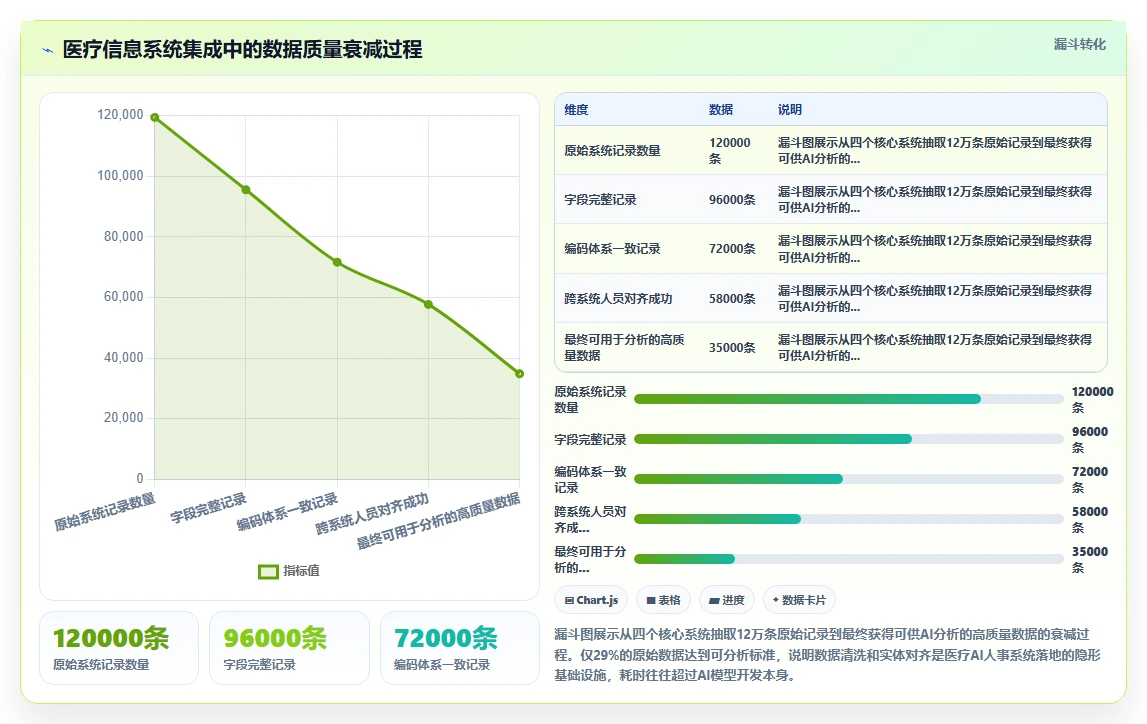Click the final 35000 data point on chart
Image resolution: width=1147 pixels, height=724 pixels.
tap(519, 374)
